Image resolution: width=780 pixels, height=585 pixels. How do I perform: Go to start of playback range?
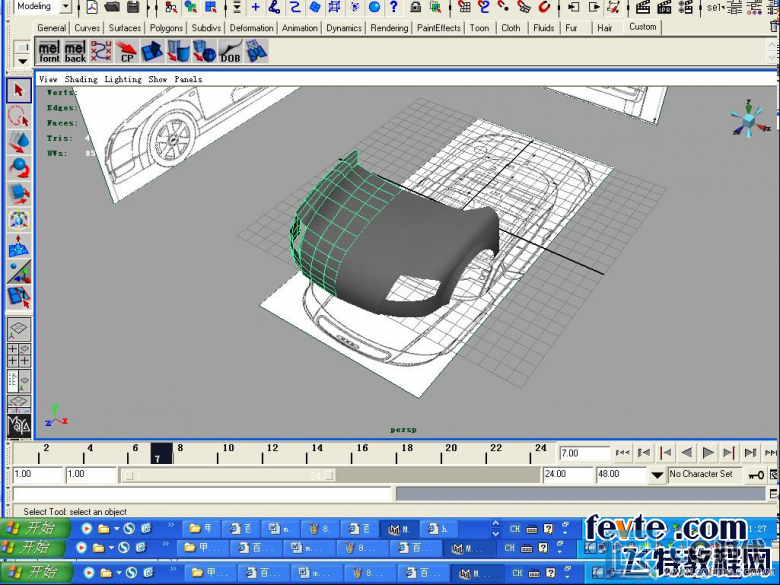point(622,453)
